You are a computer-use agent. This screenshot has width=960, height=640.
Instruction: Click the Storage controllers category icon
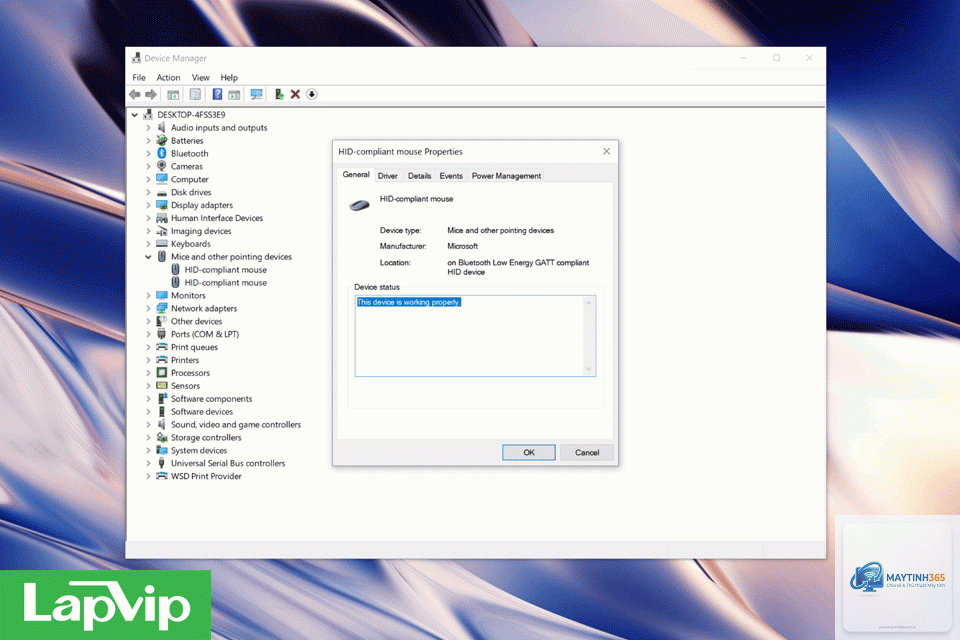click(x=162, y=437)
